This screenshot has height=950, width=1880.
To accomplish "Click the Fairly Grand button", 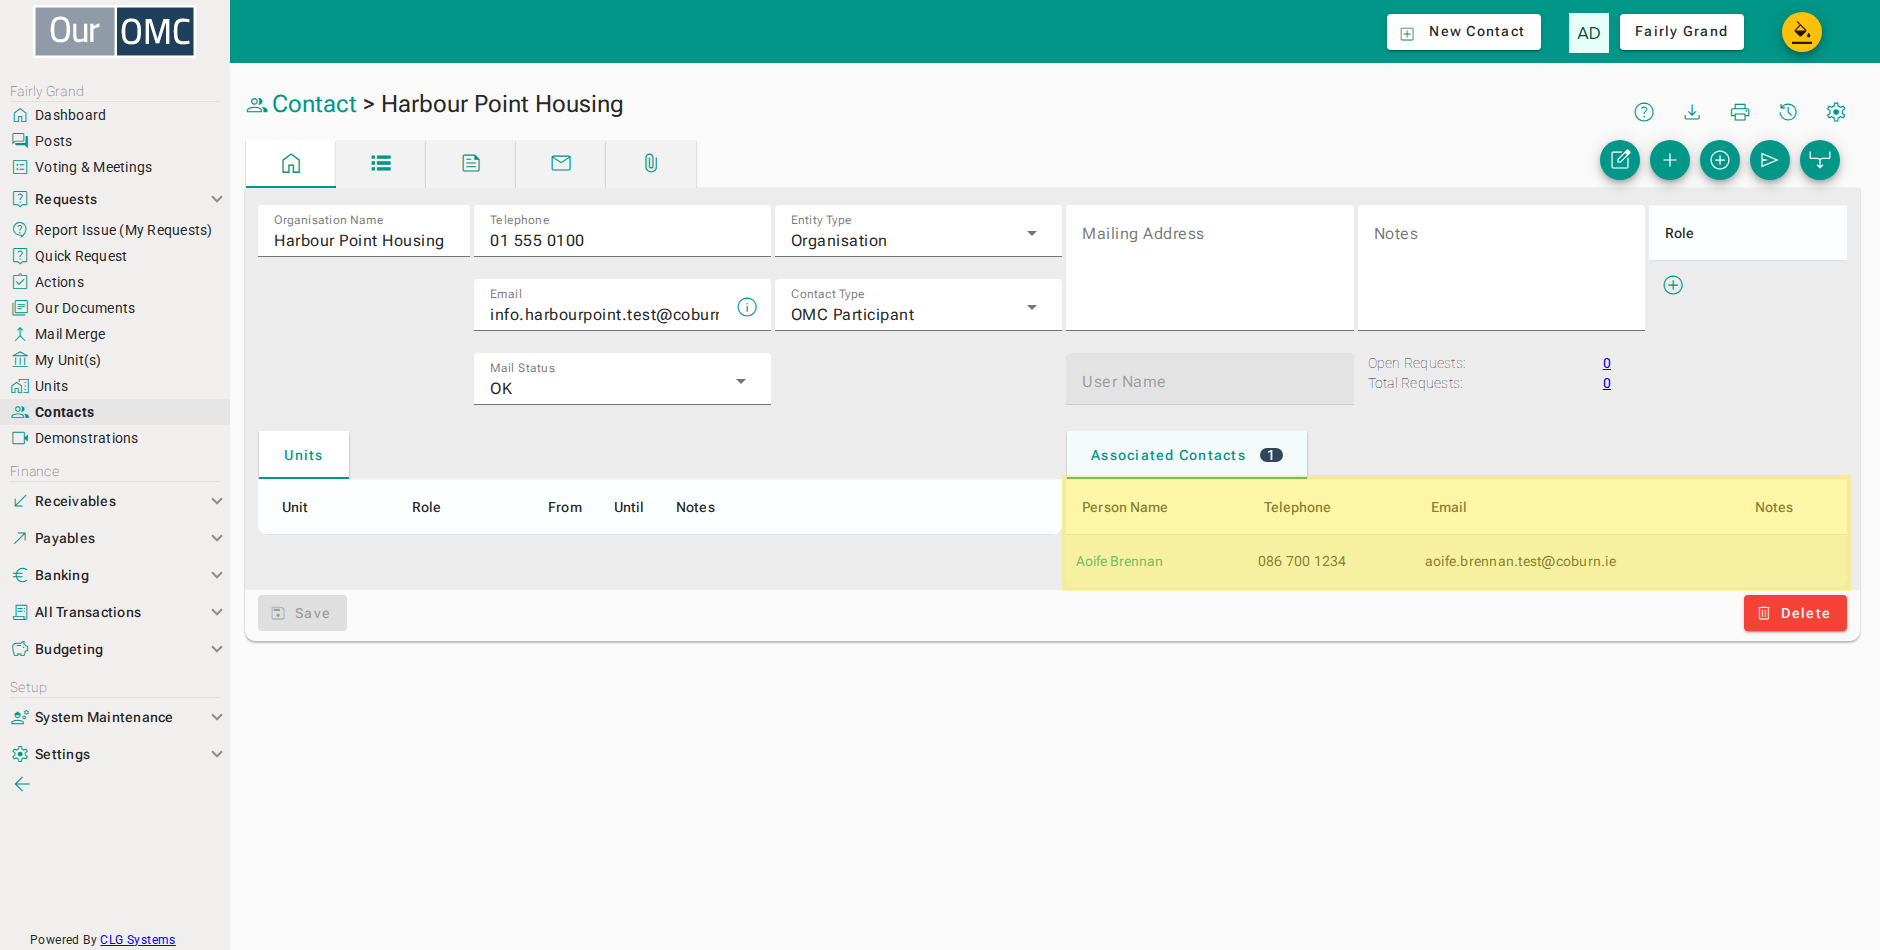I will (1682, 32).
